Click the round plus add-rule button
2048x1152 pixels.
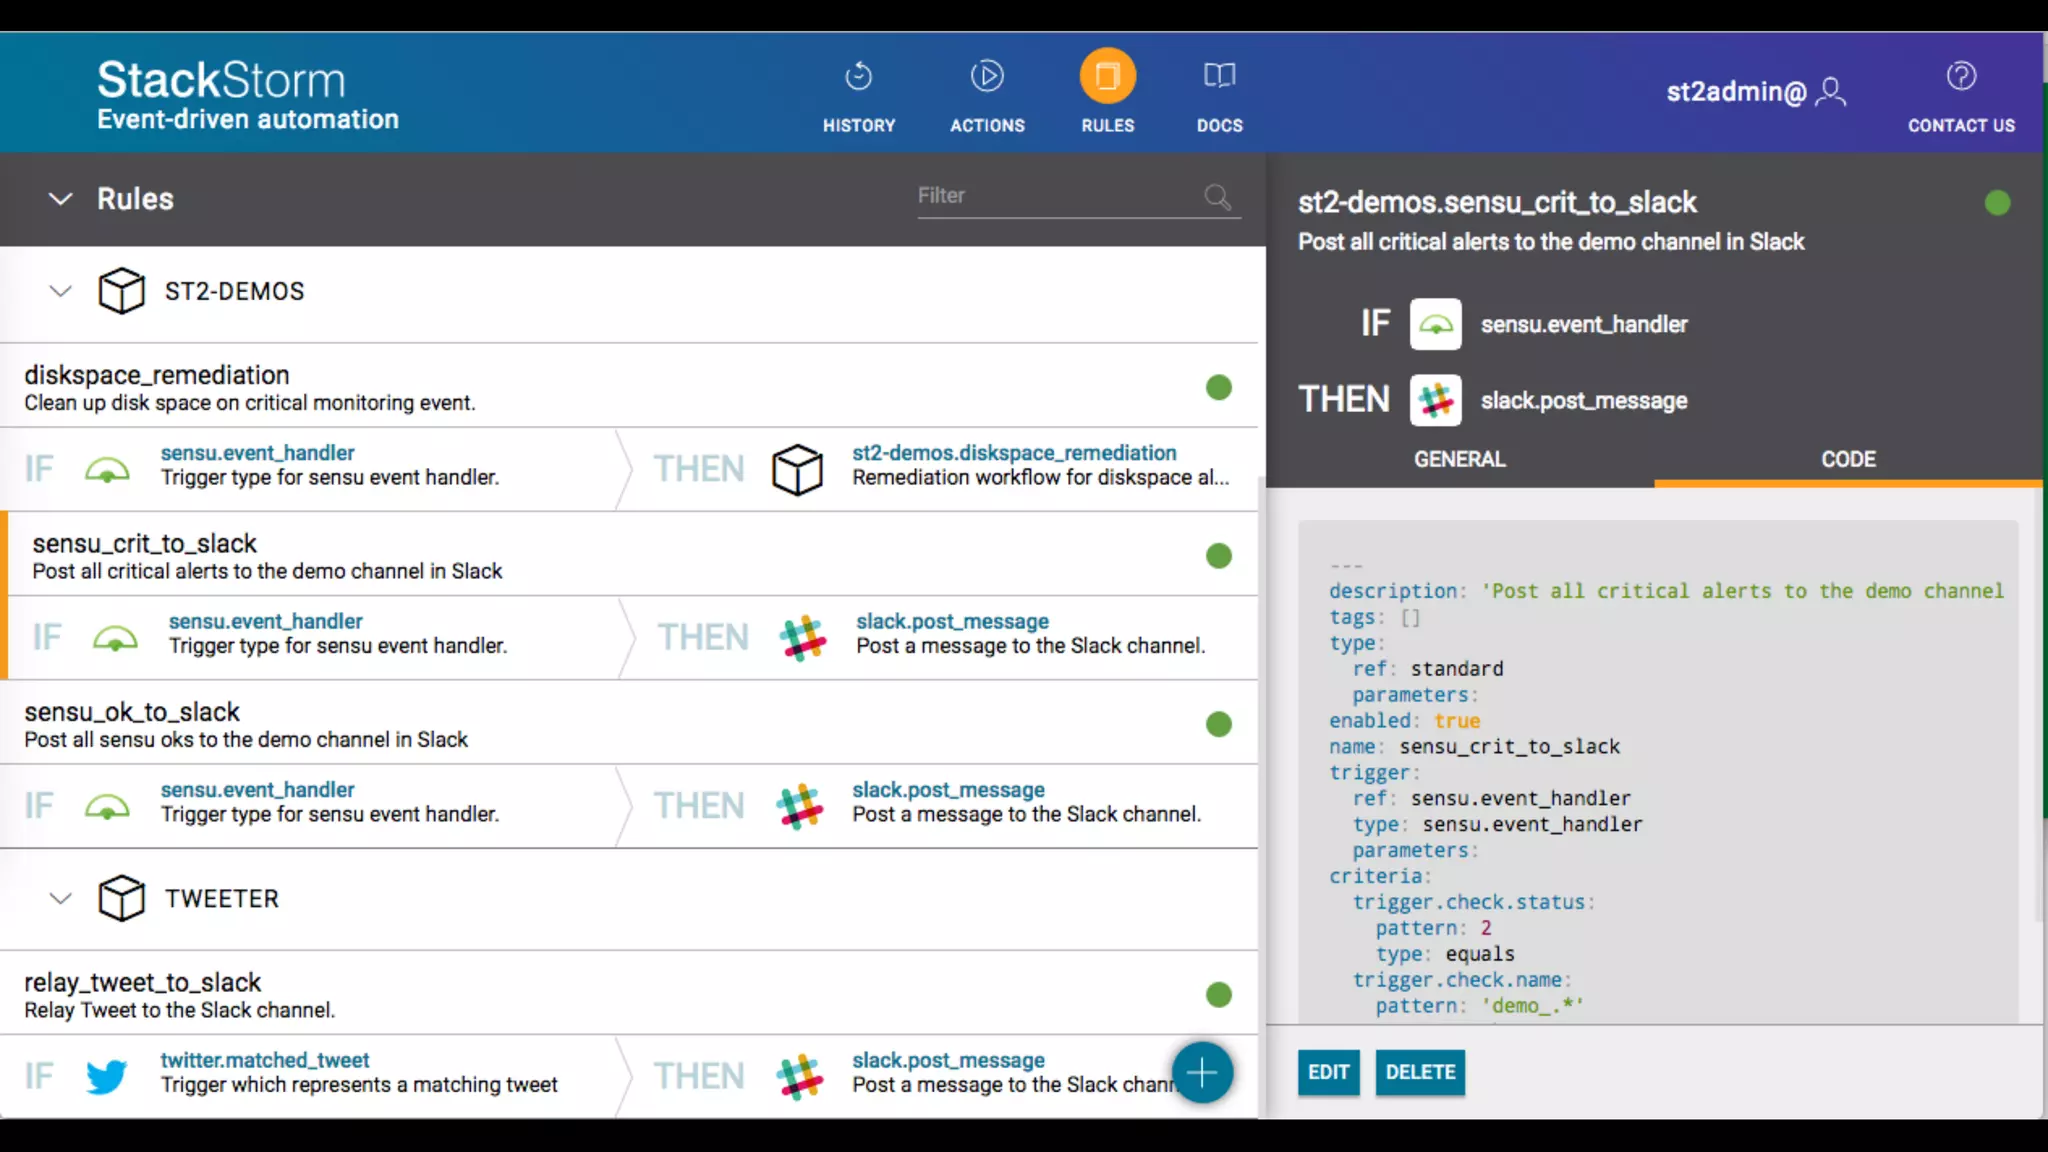coord(1202,1073)
